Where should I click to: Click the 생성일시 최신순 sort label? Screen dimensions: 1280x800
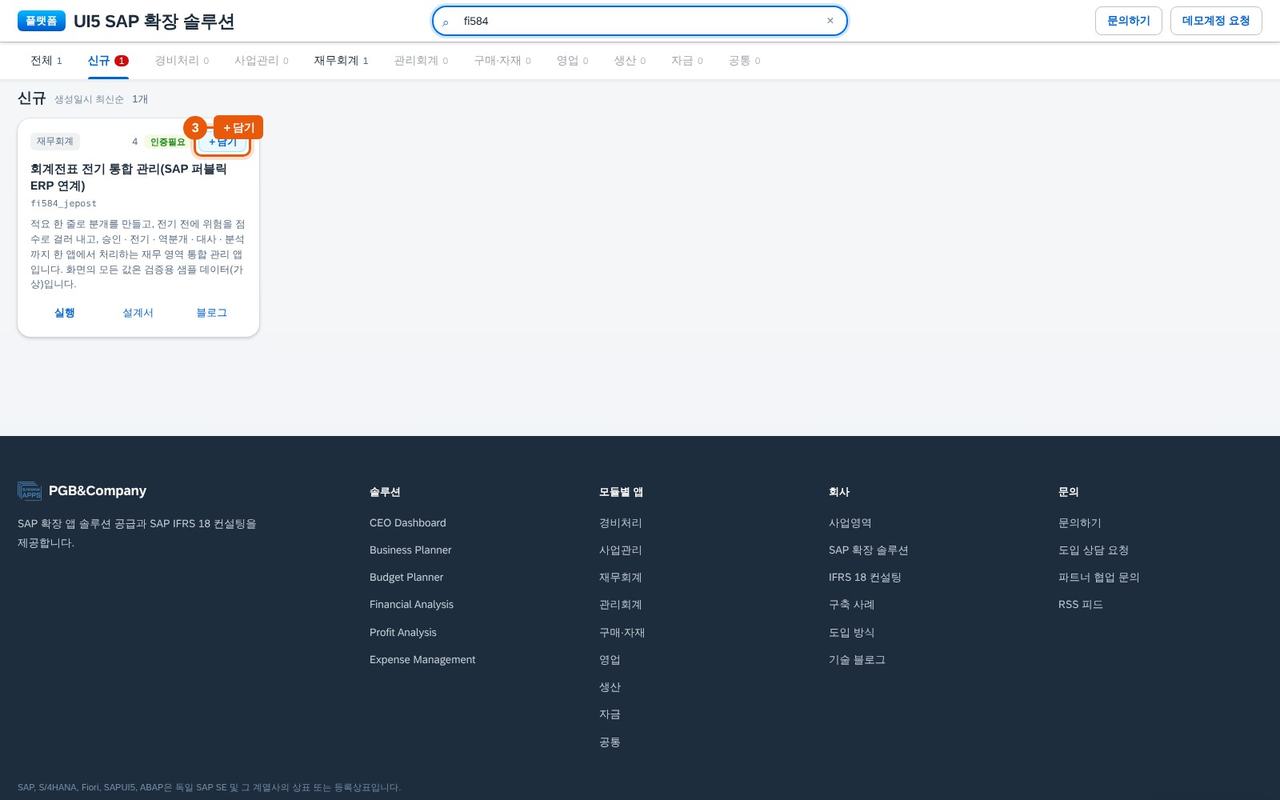coord(89,100)
